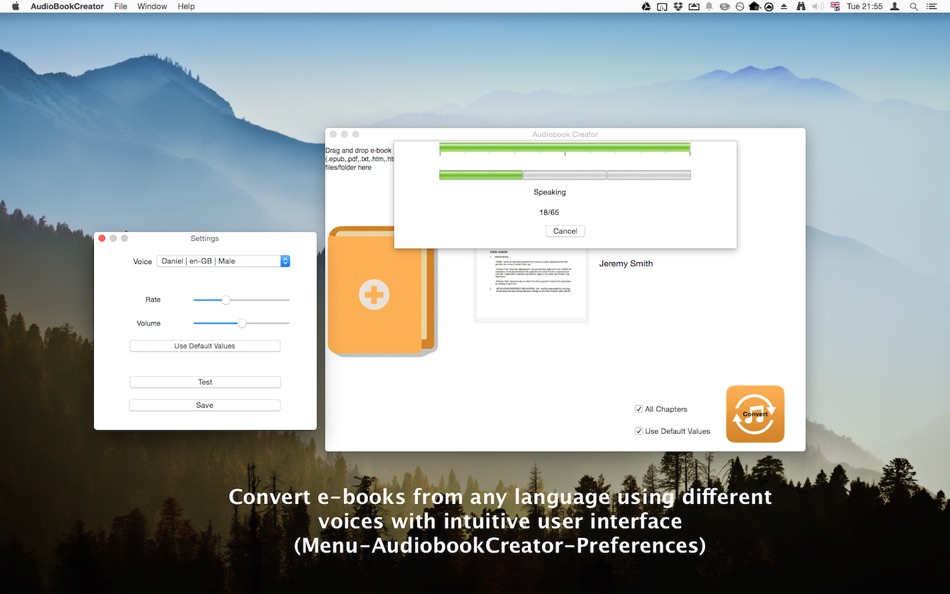
Task: Click the document preview thumbnail
Action: [531, 284]
